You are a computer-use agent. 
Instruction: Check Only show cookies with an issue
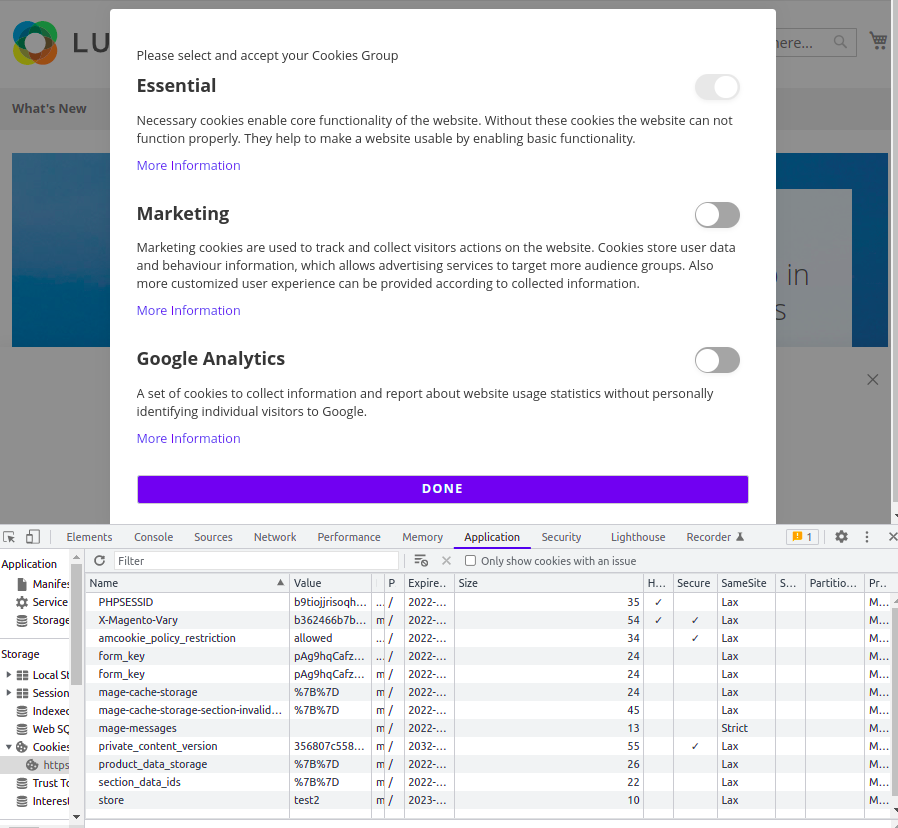pos(470,561)
